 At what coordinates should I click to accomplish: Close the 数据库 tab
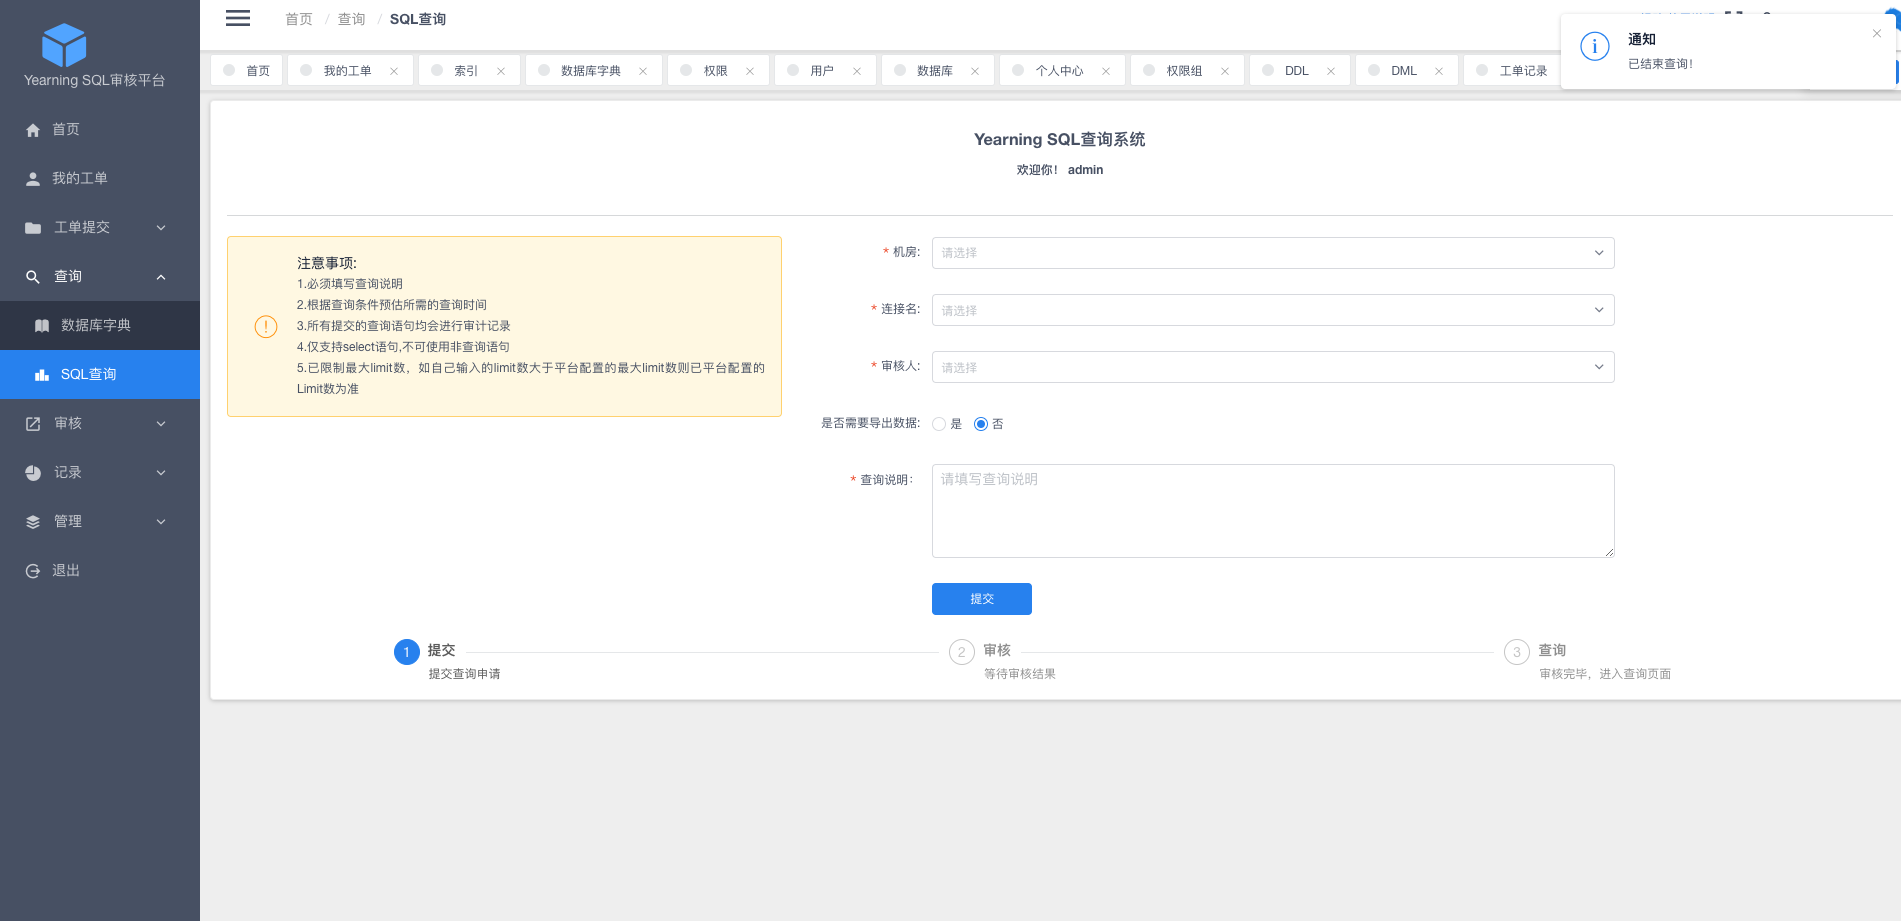(x=975, y=71)
